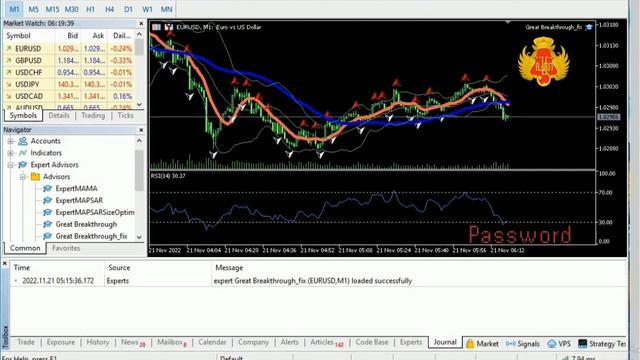Select USDJPY row in Market Watch
640x360 pixels.
click(x=68, y=84)
